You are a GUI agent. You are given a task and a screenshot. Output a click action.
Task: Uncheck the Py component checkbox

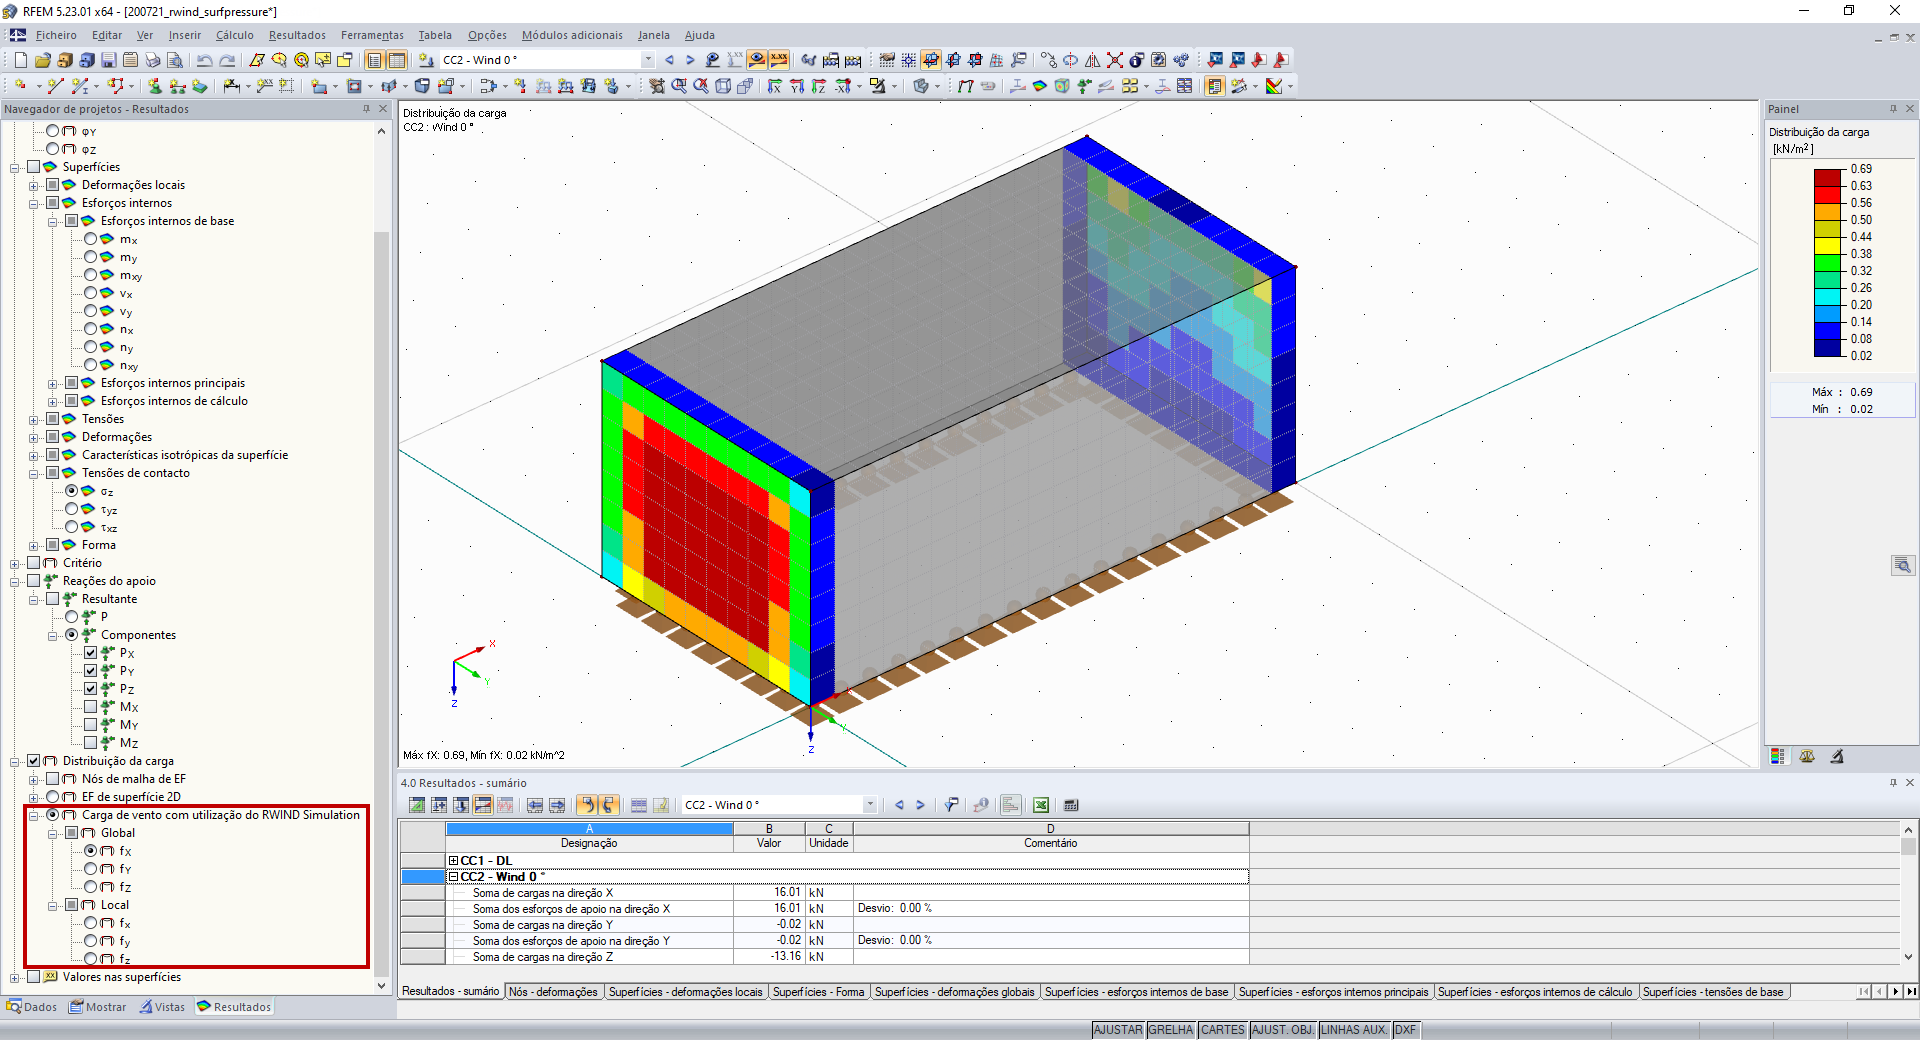90,671
